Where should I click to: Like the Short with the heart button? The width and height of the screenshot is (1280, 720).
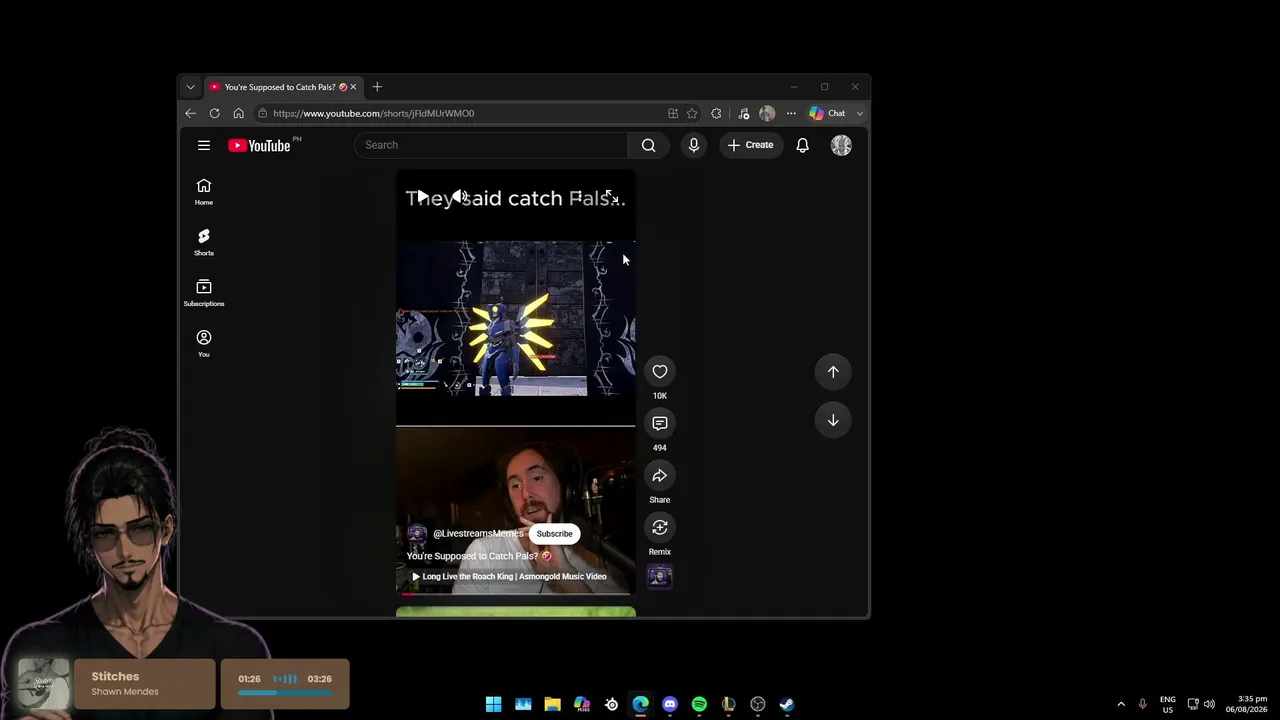(660, 372)
